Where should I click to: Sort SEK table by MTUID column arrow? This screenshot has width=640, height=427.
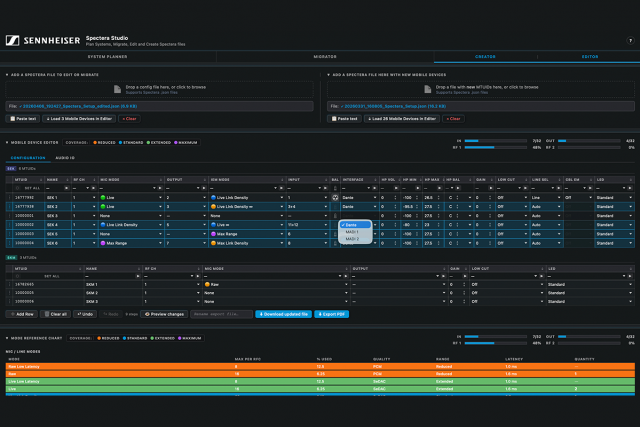(x=41, y=180)
